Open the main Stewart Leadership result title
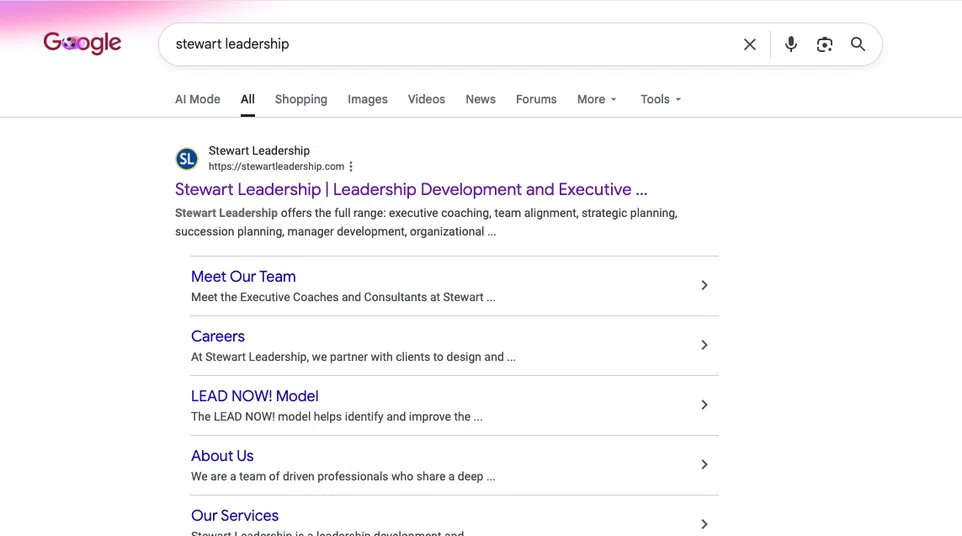This screenshot has width=962, height=536. [411, 190]
